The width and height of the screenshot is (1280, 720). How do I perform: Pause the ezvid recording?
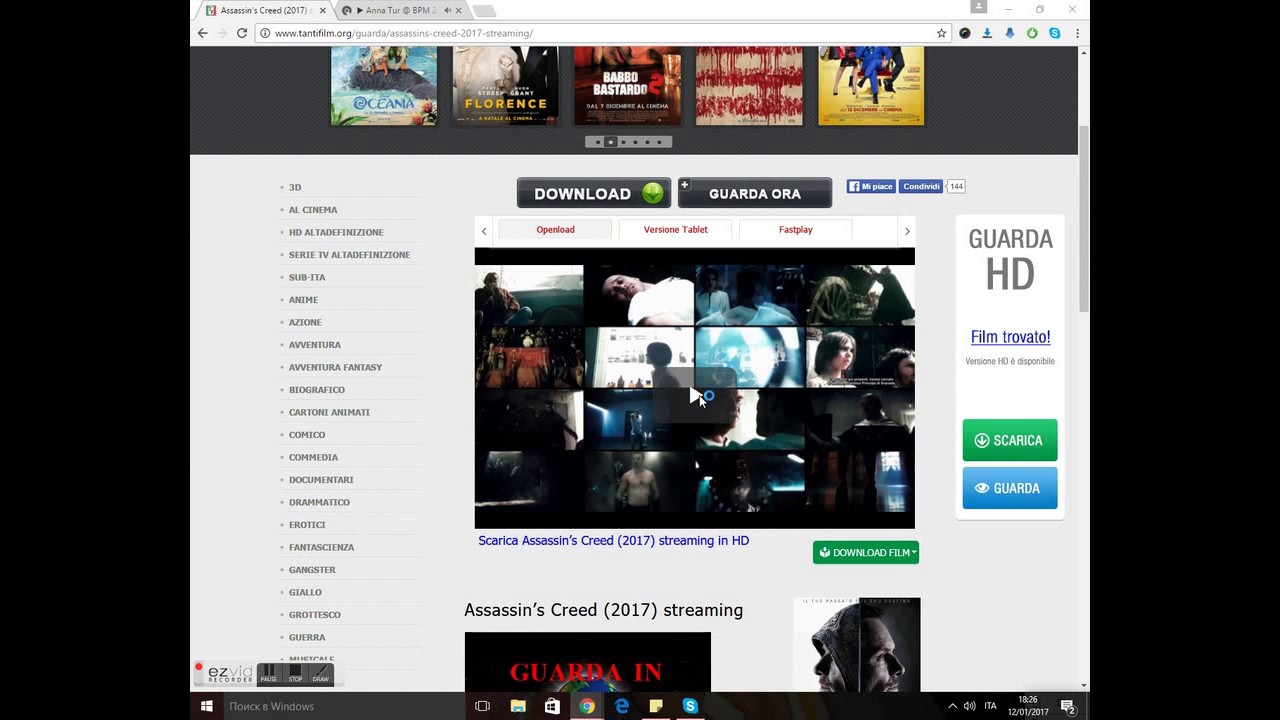pos(268,674)
